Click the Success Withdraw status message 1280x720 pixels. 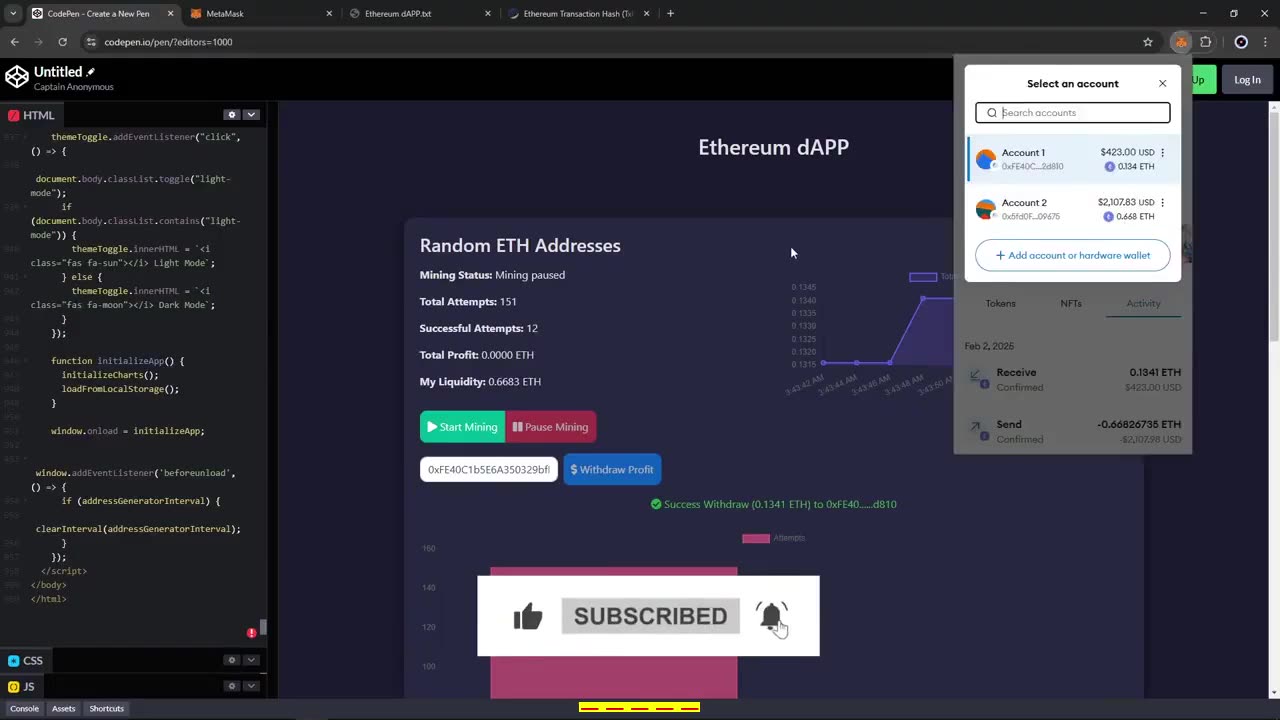click(773, 504)
